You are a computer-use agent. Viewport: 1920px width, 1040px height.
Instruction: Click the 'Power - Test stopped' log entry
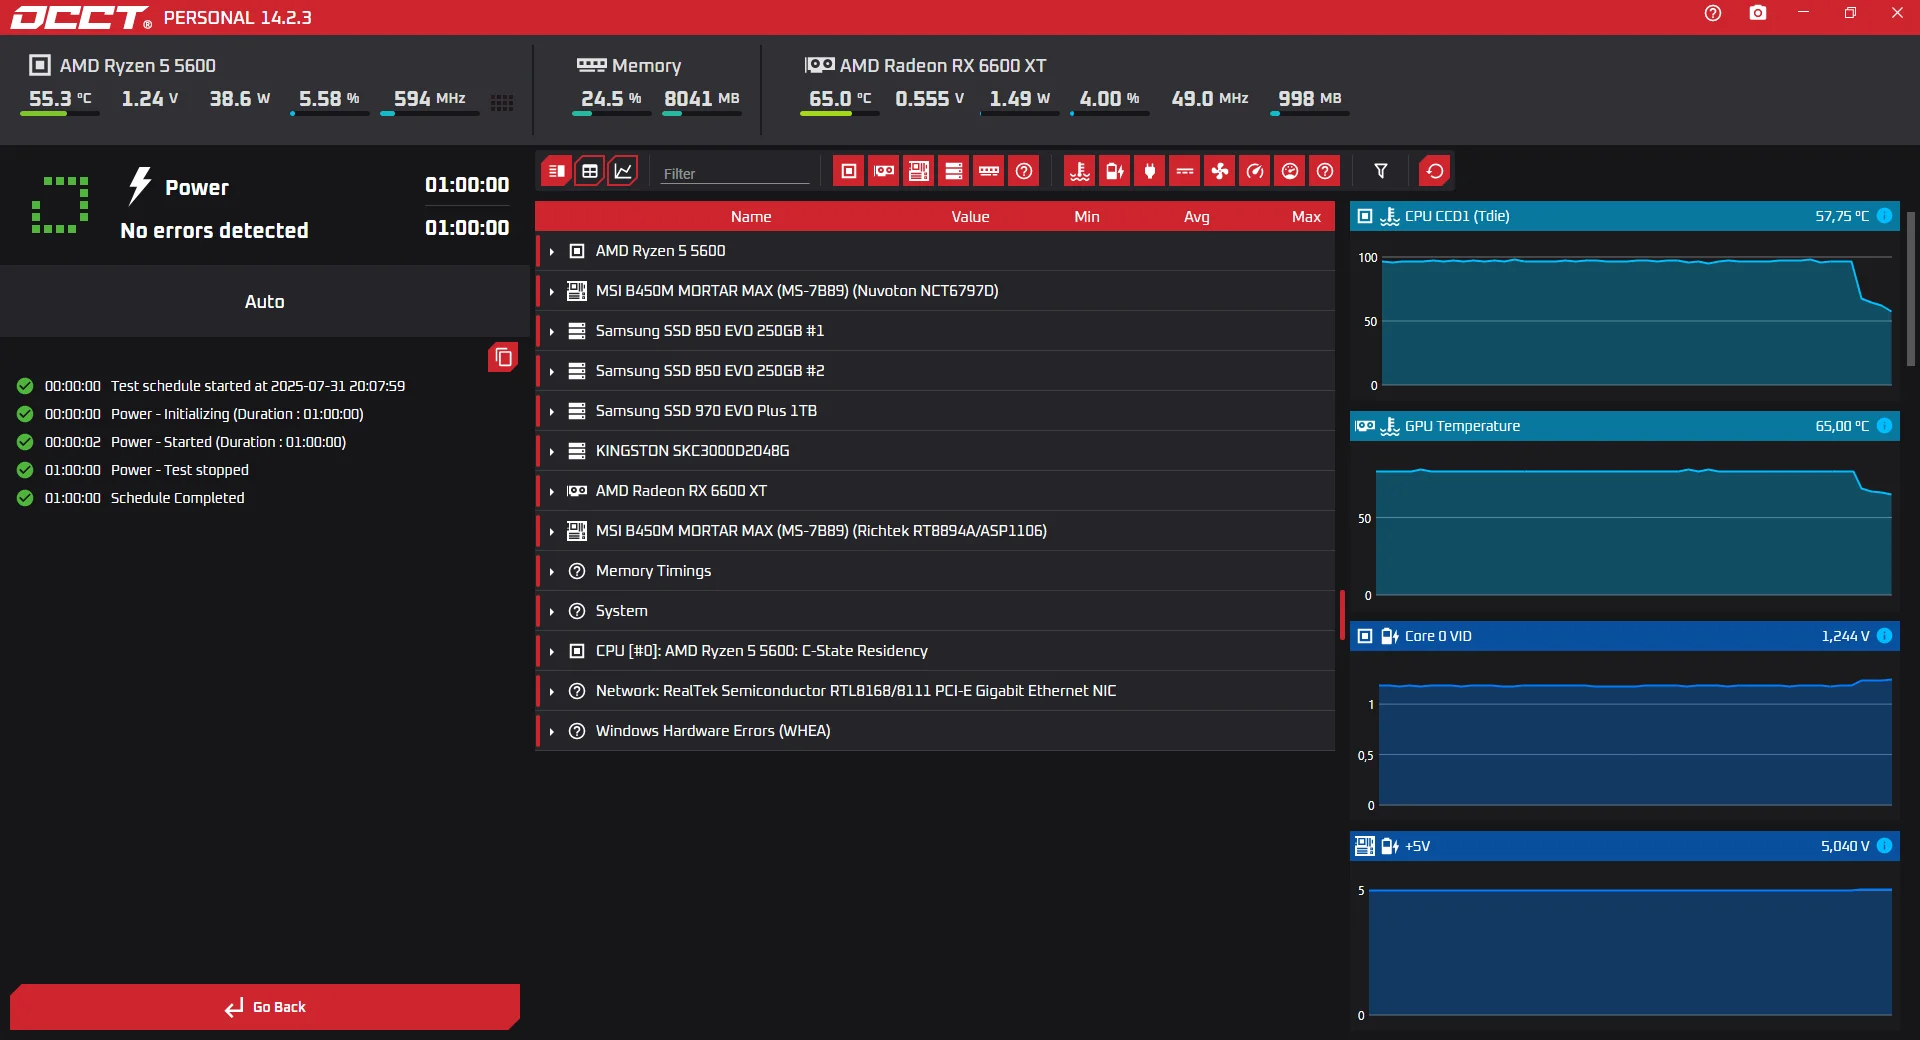(x=180, y=470)
